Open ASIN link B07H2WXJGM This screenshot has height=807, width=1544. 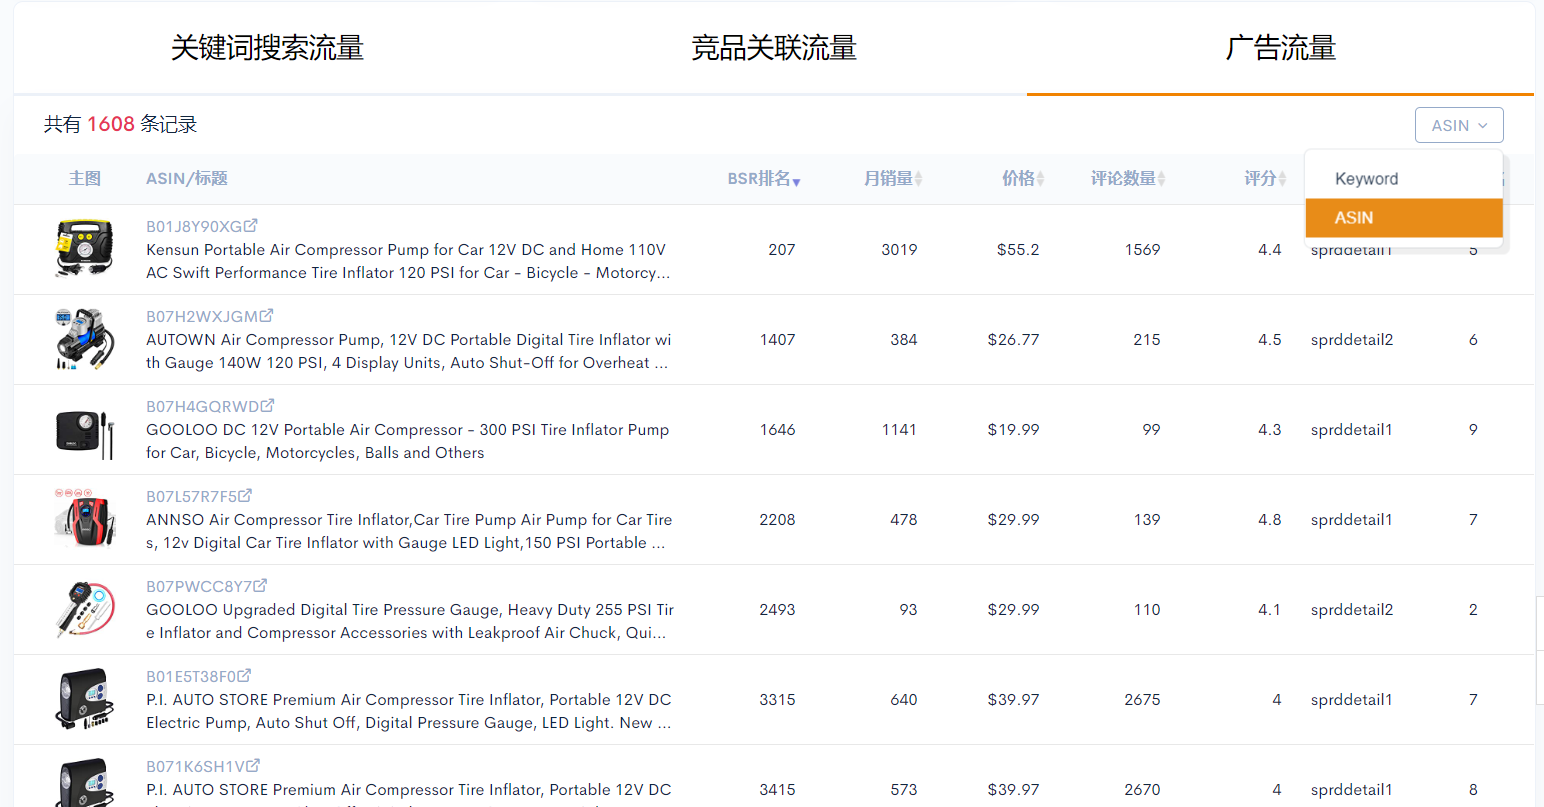click(x=202, y=316)
